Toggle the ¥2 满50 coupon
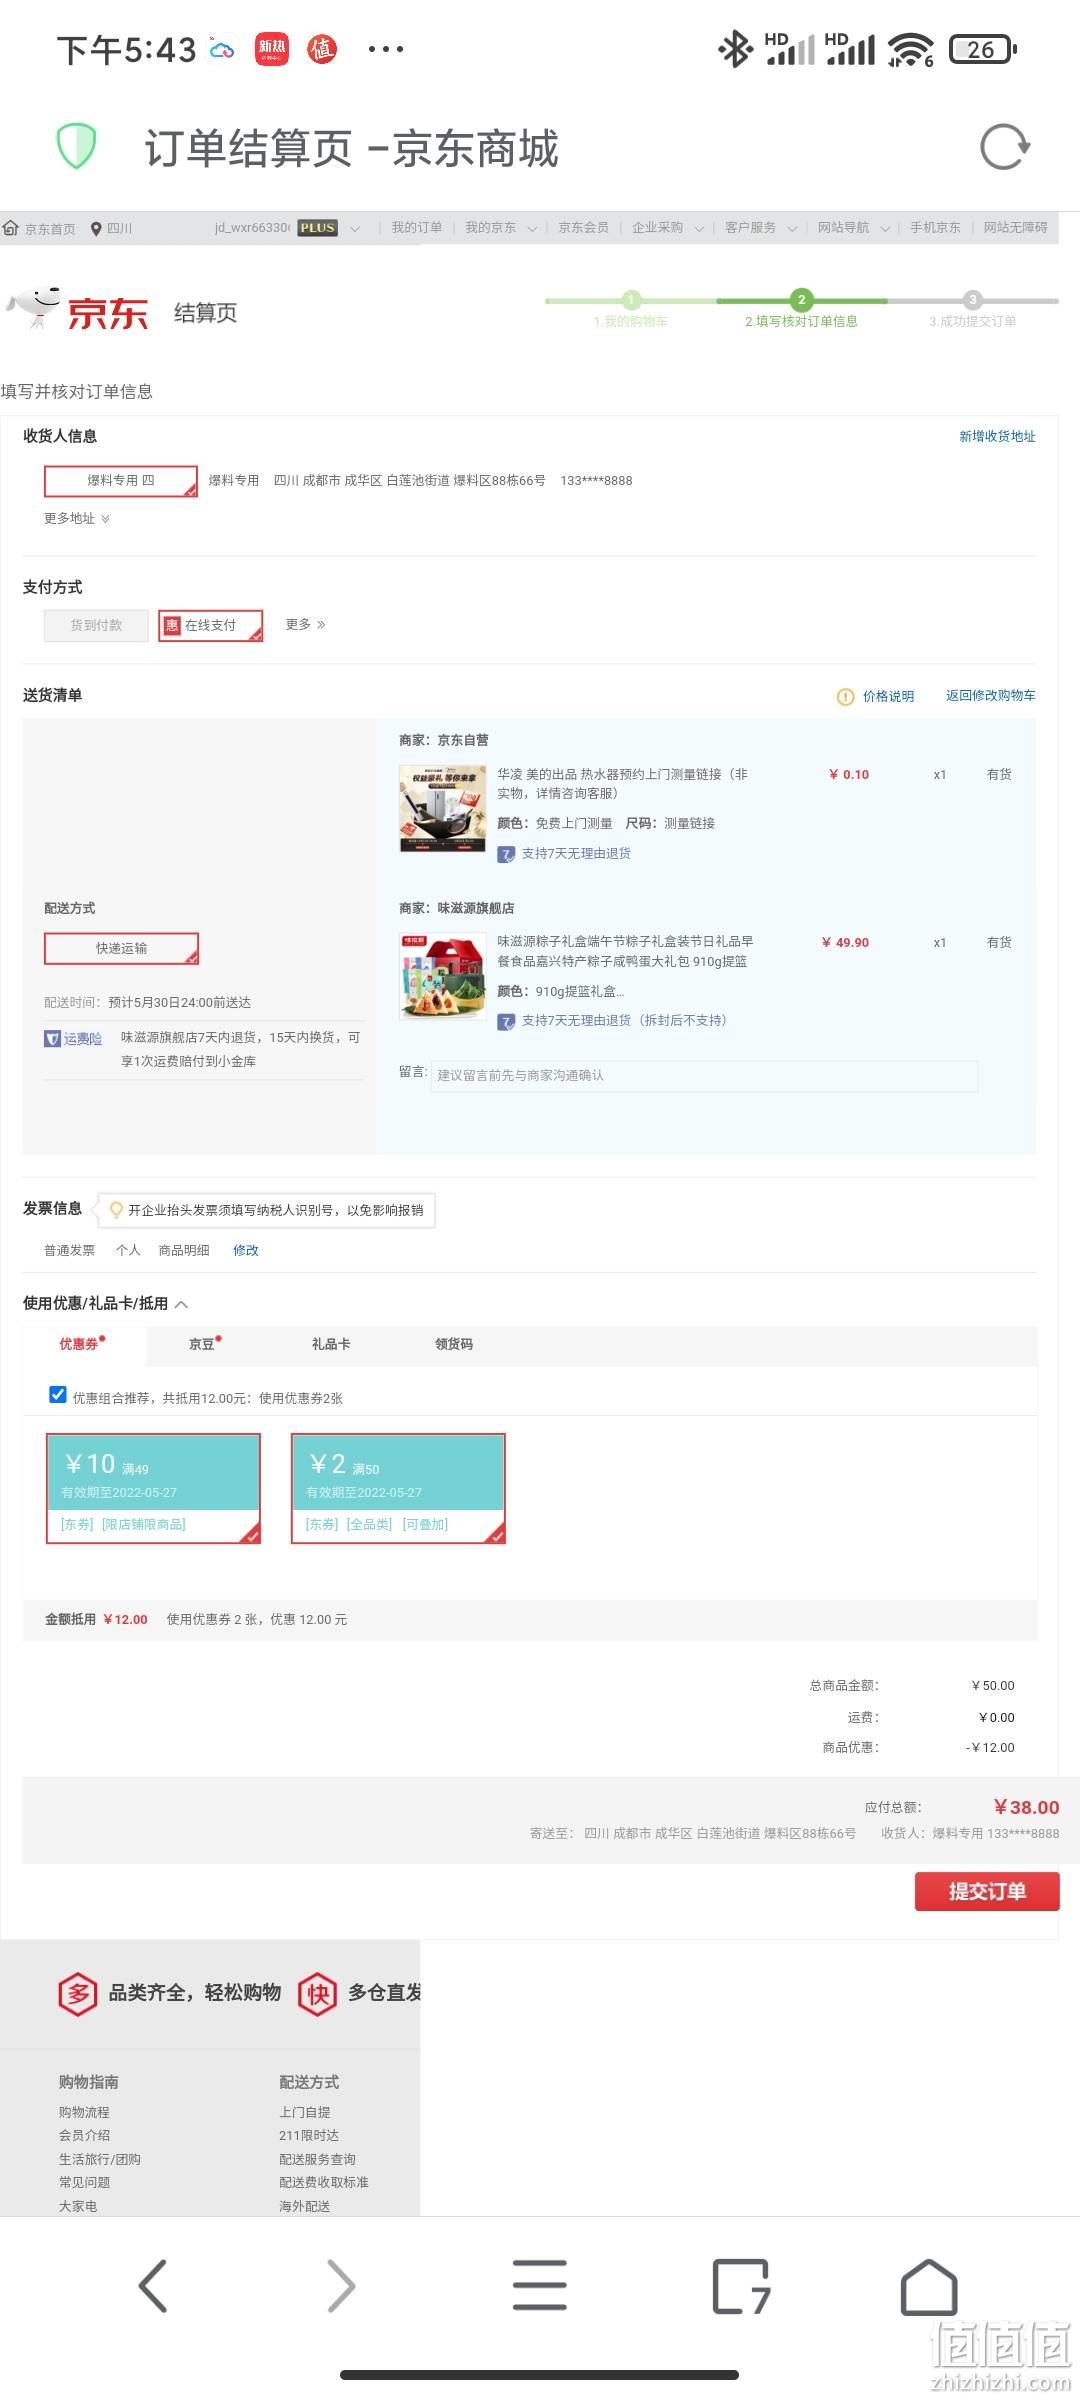This screenshot has height=2400, width=1080. (x=398, y=1489)
